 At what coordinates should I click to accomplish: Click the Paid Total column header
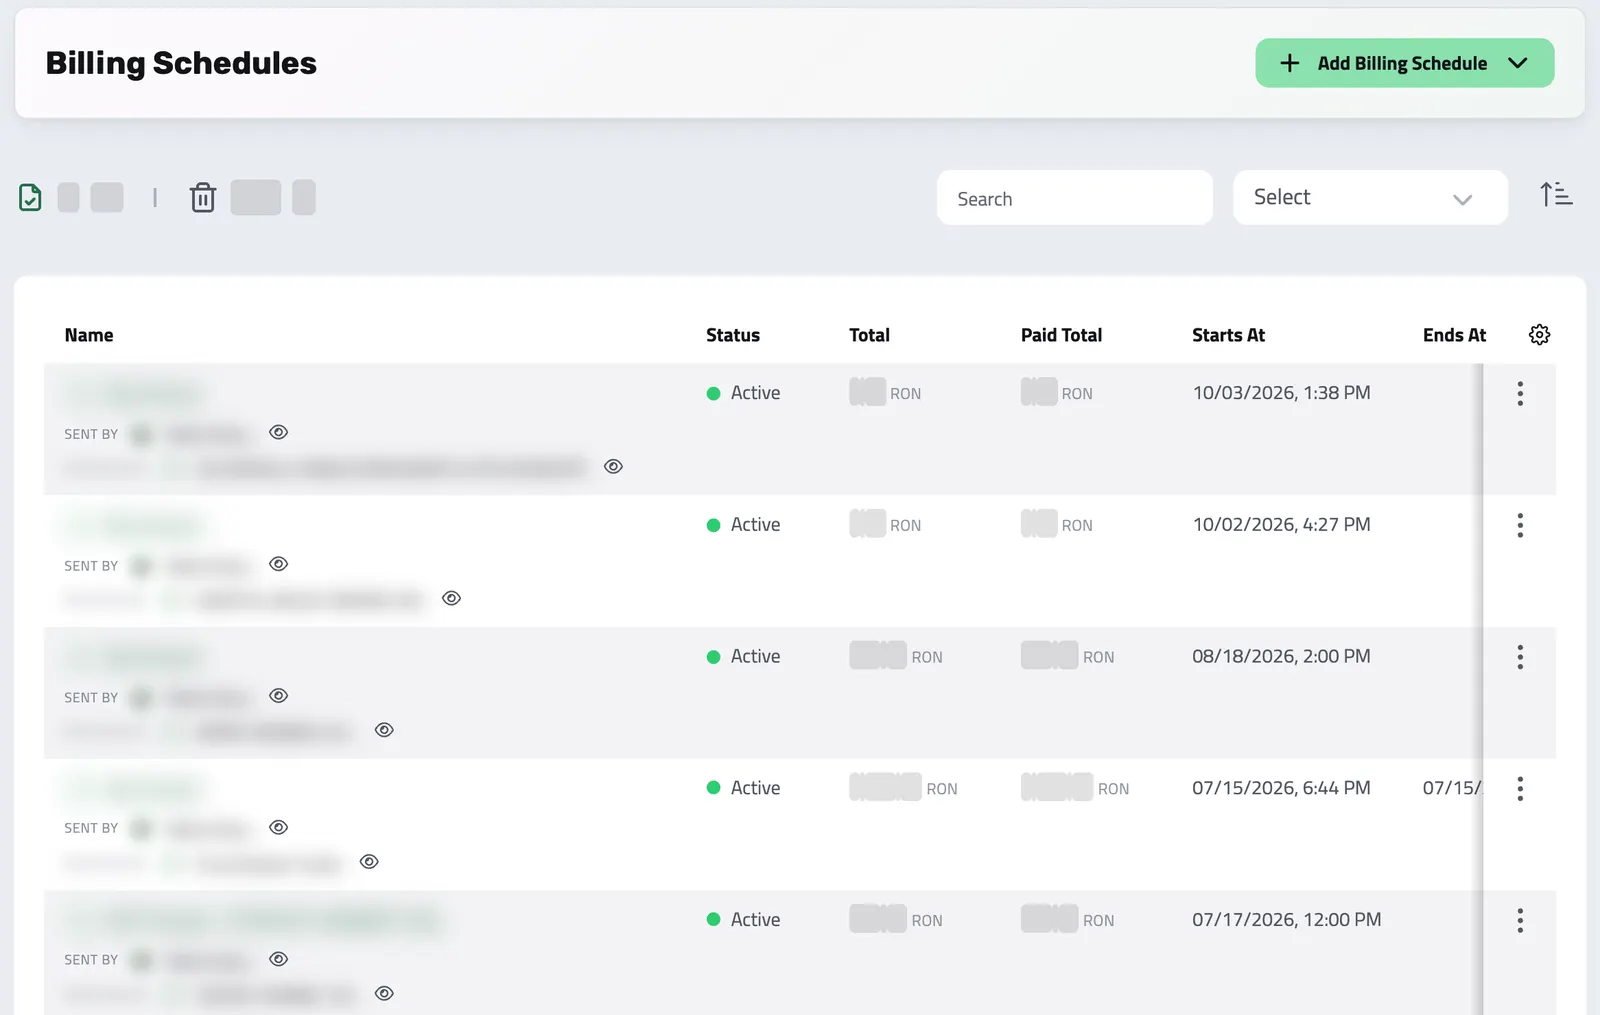point(1061,335)
